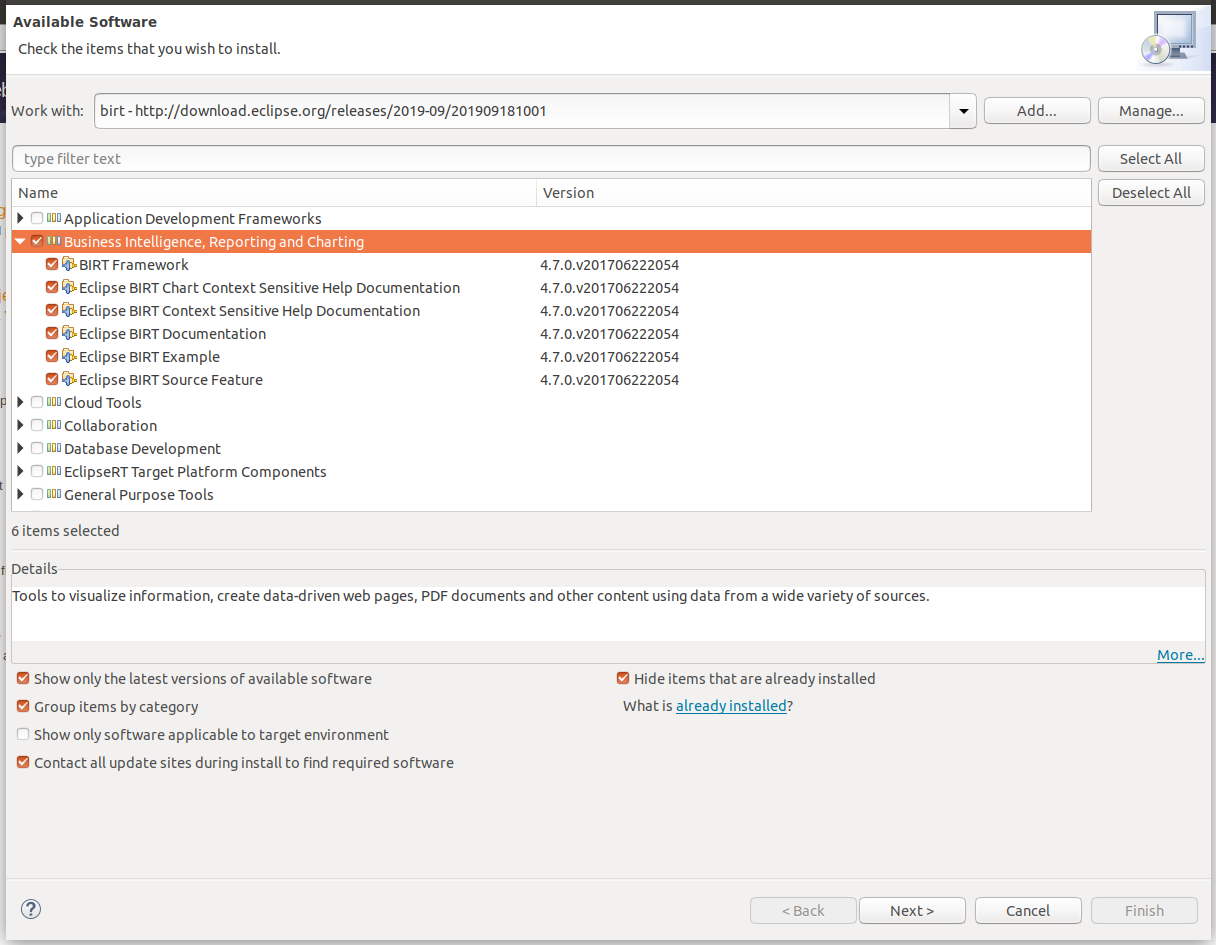This screenshot has width=1216, height=945.
Task: Check the Collaboration category checkbox
Action: click(37, 425)
